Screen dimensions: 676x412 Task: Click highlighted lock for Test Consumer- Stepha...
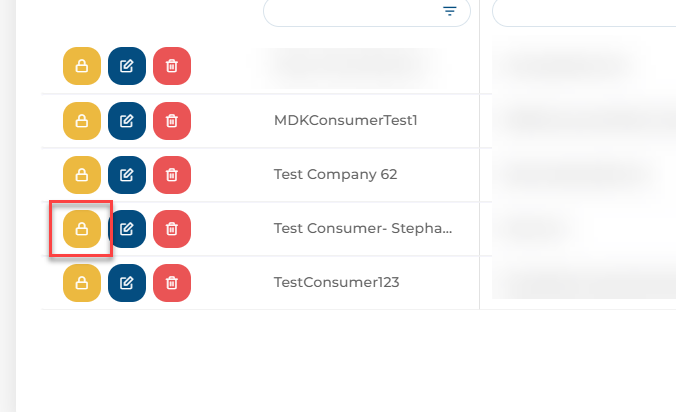82,229
